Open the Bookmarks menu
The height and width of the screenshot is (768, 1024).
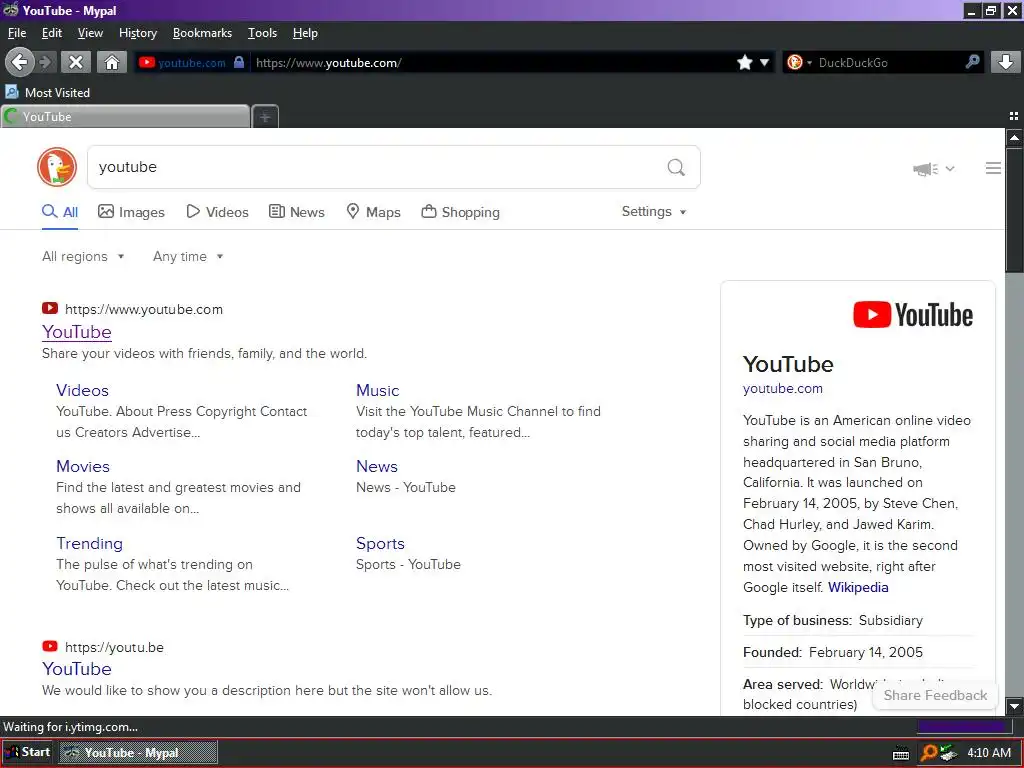[x=202, y=33]
